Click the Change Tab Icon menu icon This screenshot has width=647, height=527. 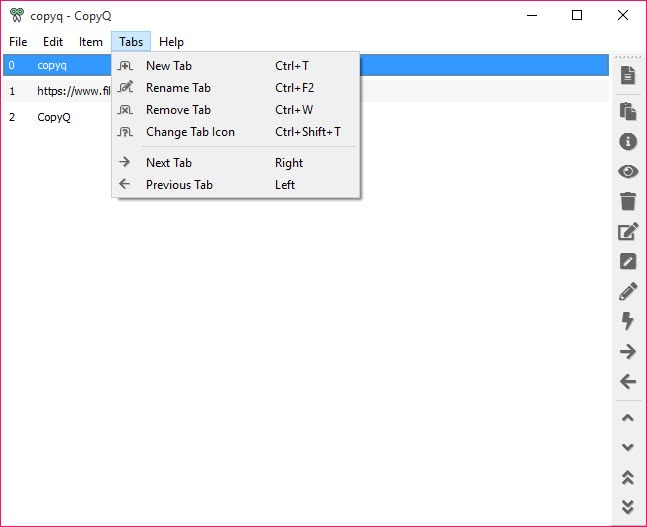pyautogui.click(x=125, y=132)
